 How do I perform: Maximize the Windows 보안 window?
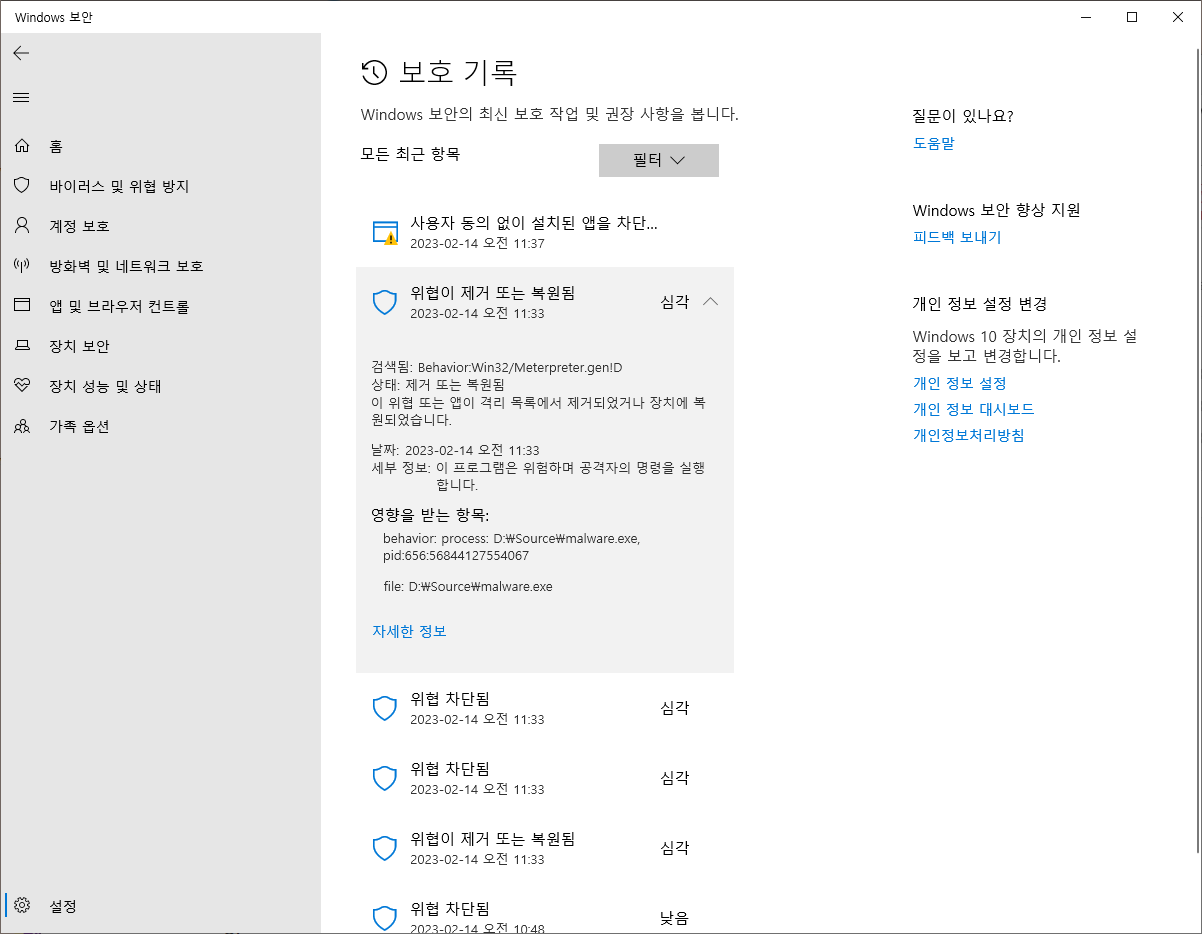[1132, 17]
